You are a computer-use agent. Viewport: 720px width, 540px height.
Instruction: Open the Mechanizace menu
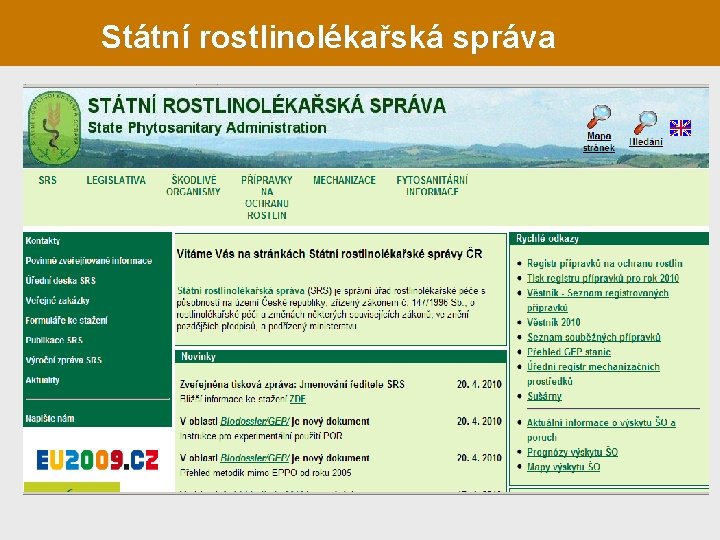(x=344, y=180)
